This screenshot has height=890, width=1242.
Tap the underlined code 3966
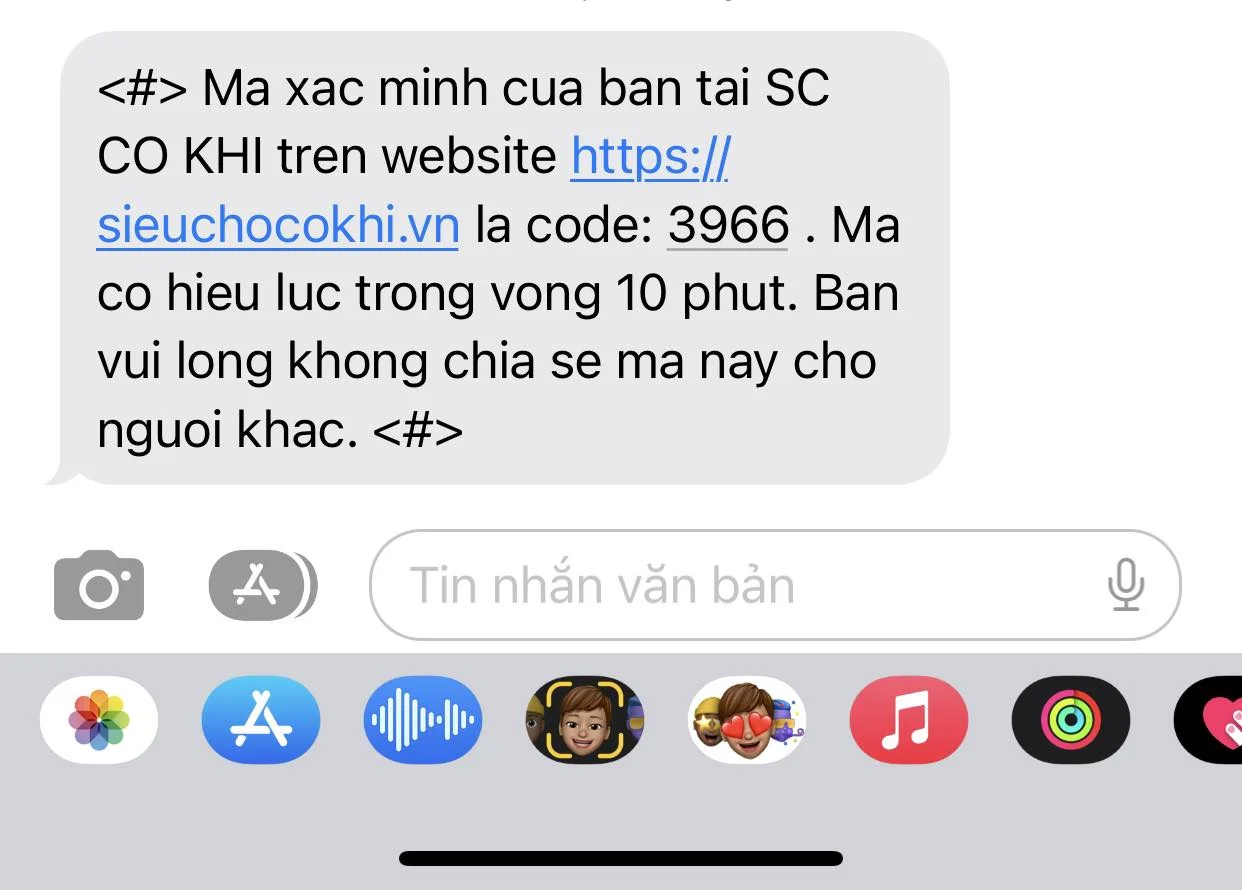pyautogui.click(x=728, y=224)
